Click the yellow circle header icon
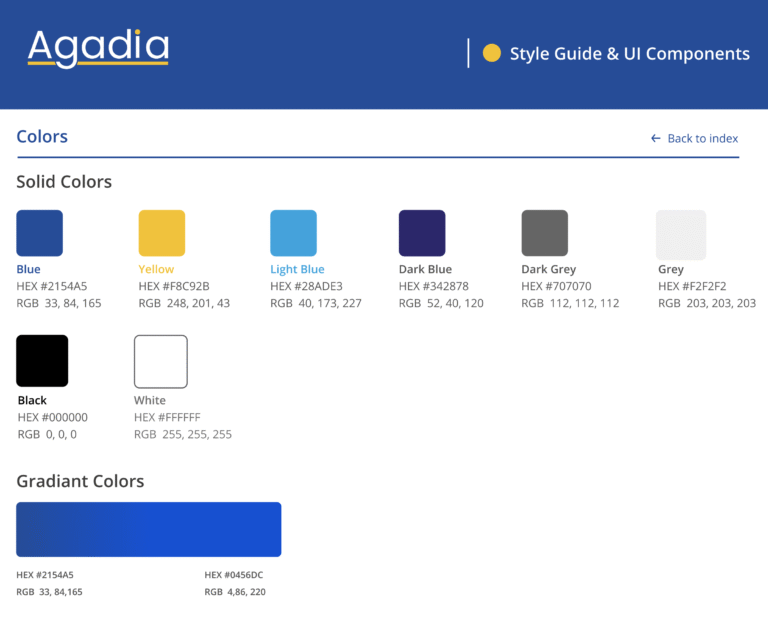 click(x=491, y=53)
